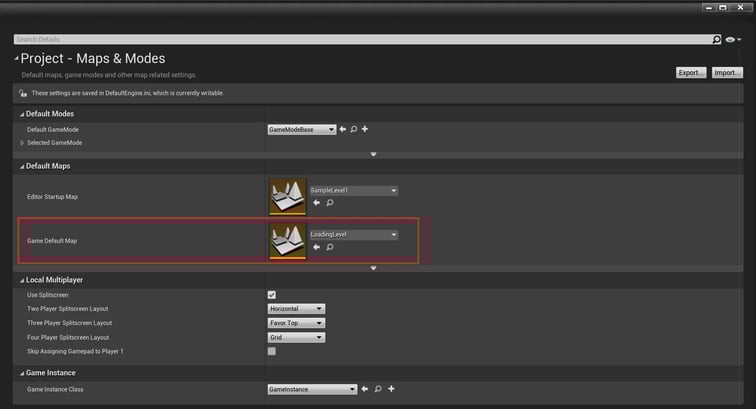Open Two Player Splitscreen Layout dropdown

click(x=296, y=309)
